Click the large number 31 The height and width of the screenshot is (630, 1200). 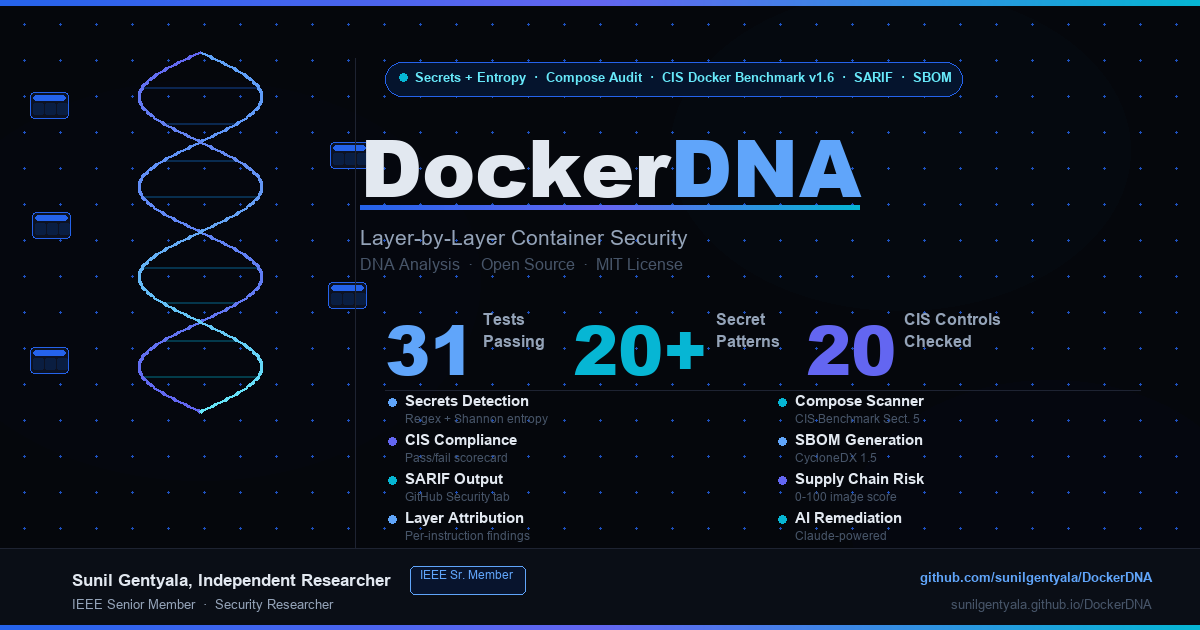[428, 351]
